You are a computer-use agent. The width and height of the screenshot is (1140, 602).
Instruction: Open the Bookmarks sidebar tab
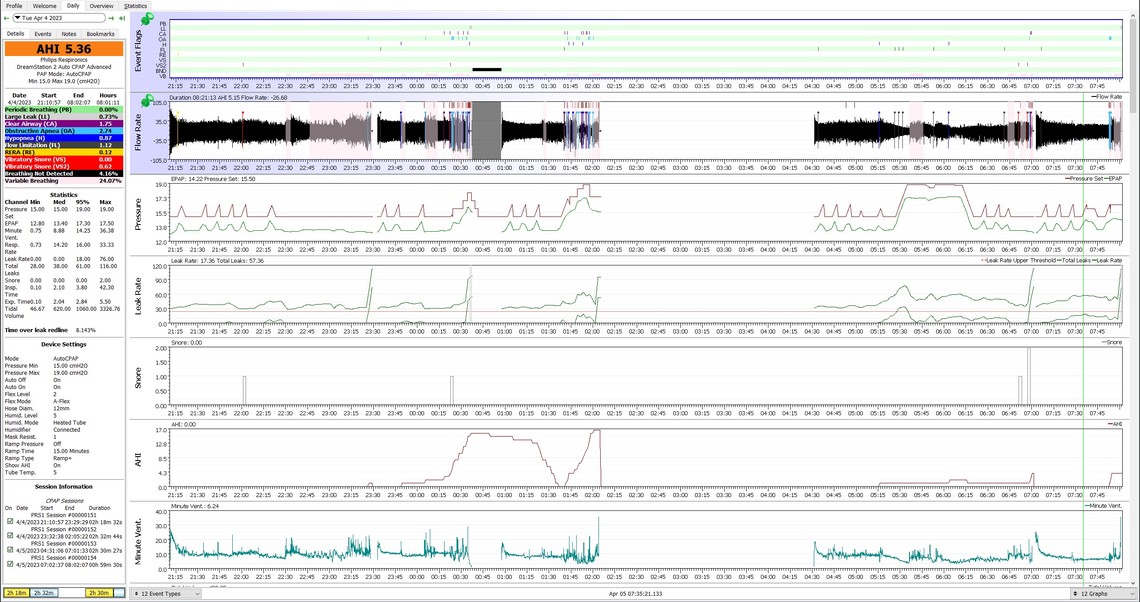[100, 33]
